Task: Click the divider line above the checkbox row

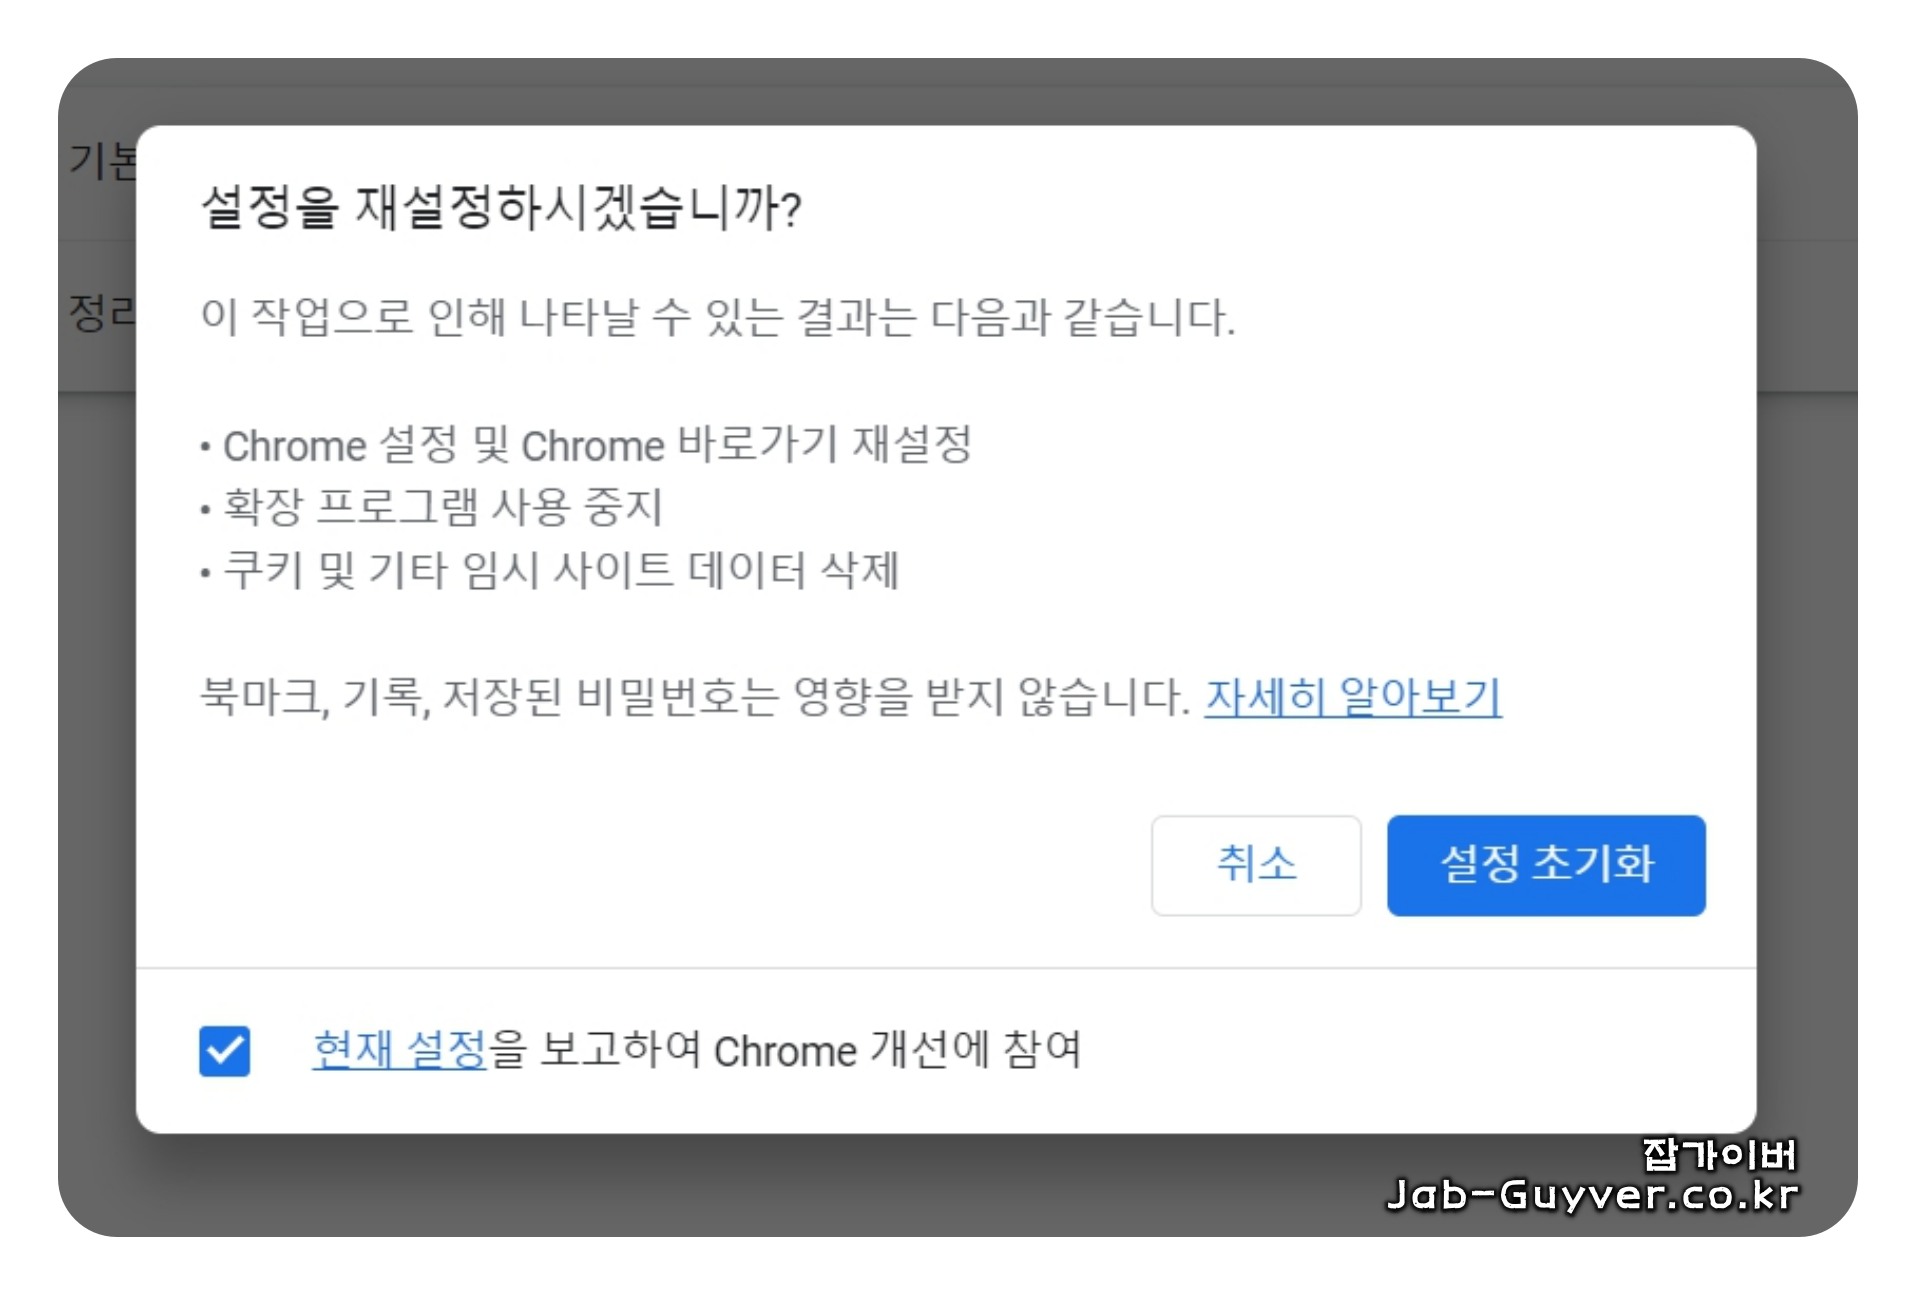Action: click(946, 968)
